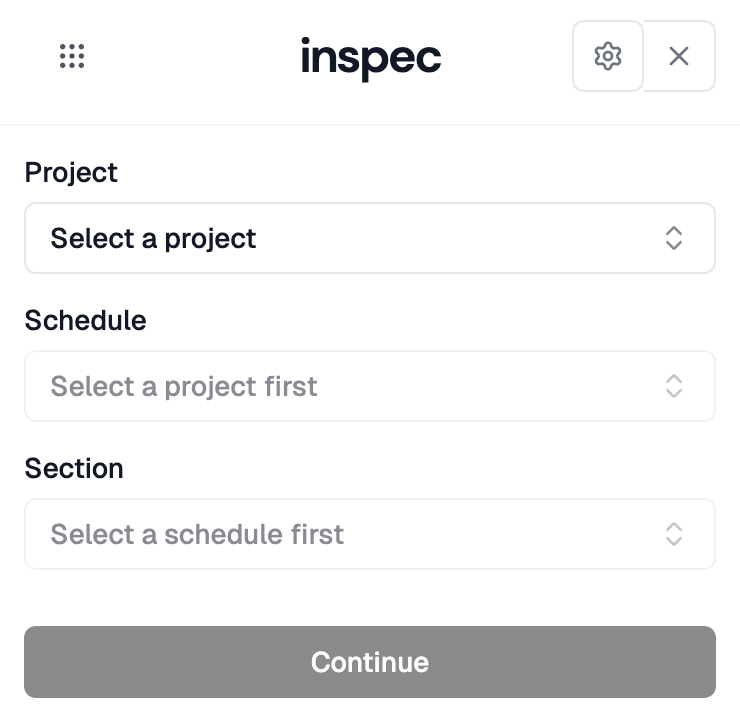Click the "Select a schedule first" placeholder text

pos(197,534)
